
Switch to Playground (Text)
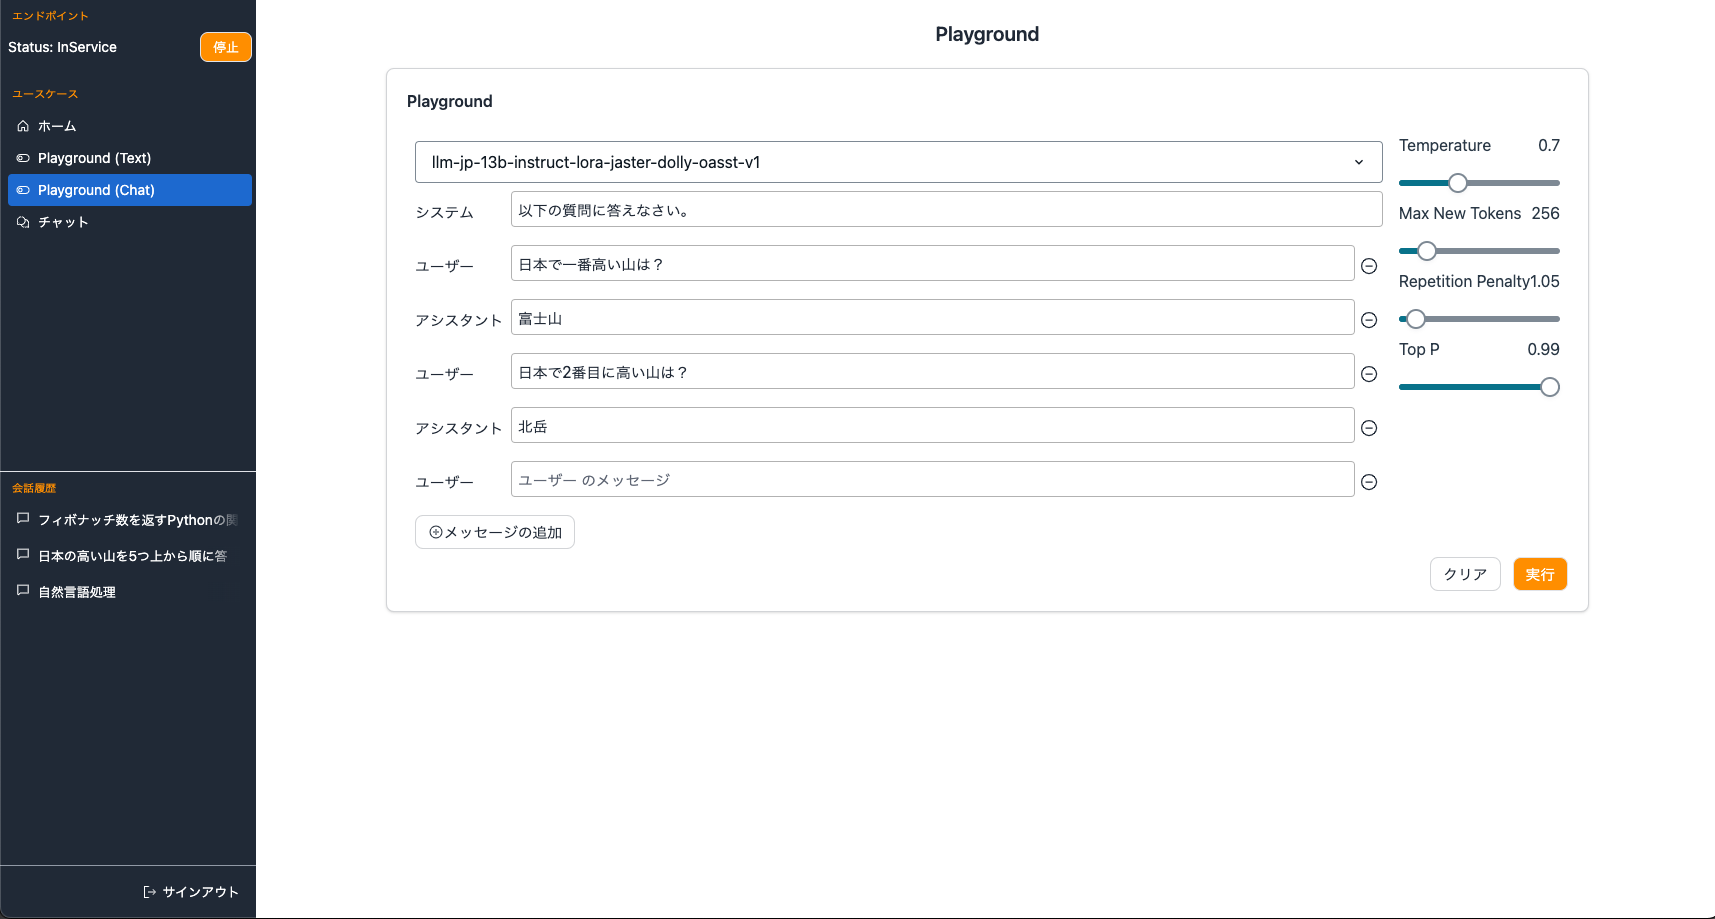point(130,158)
